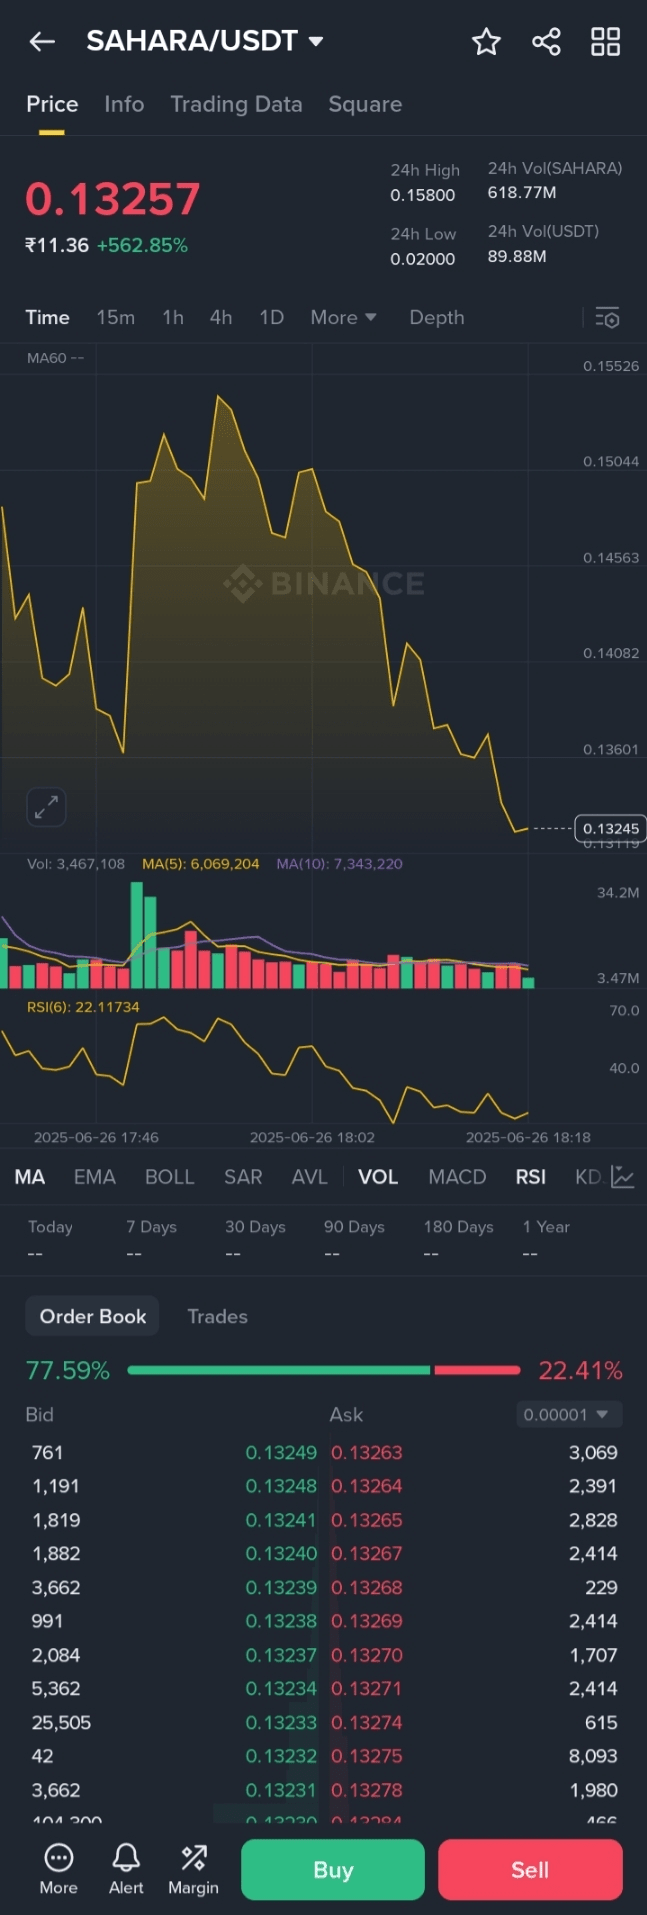This screenshot has height=1915, width=647.
Task: Open chart settings icon beside Depth
Action: coord(607,318)
